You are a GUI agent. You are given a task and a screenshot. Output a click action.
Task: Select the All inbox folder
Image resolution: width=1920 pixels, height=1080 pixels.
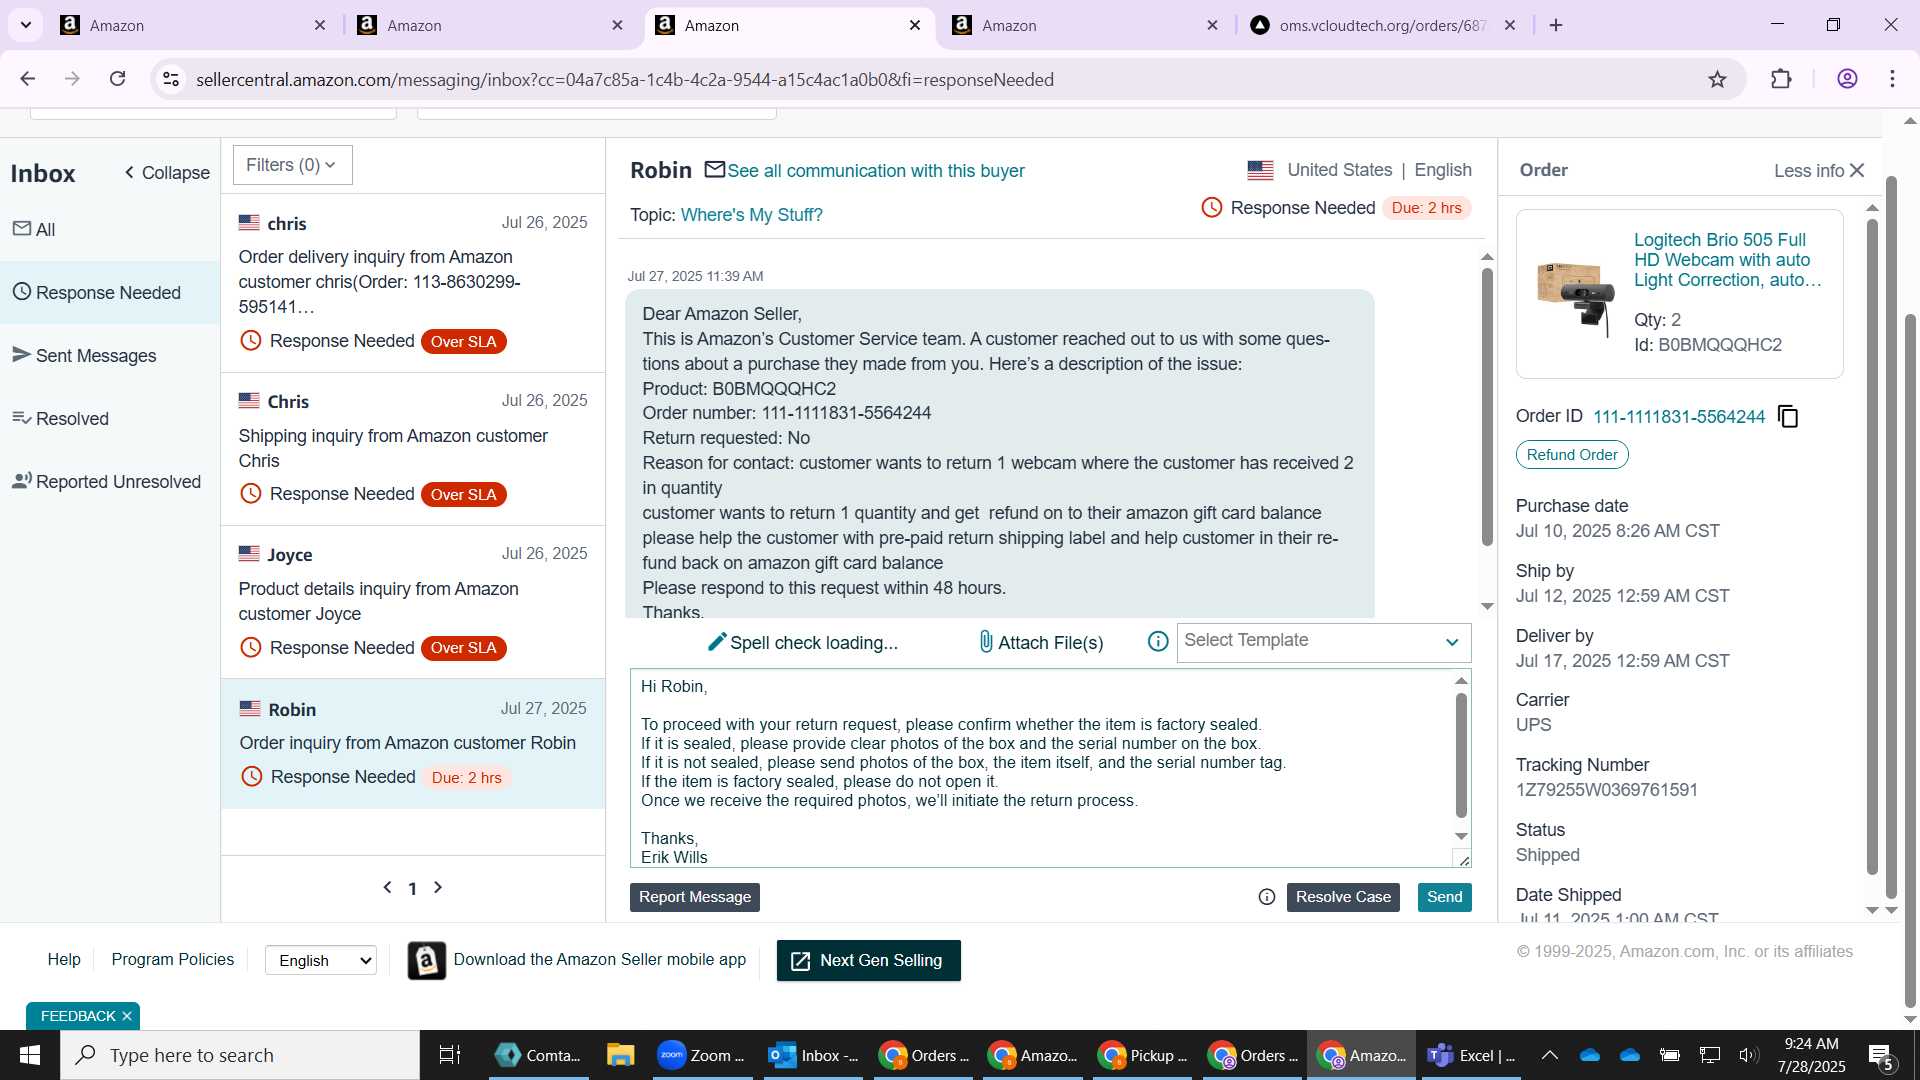110,229
